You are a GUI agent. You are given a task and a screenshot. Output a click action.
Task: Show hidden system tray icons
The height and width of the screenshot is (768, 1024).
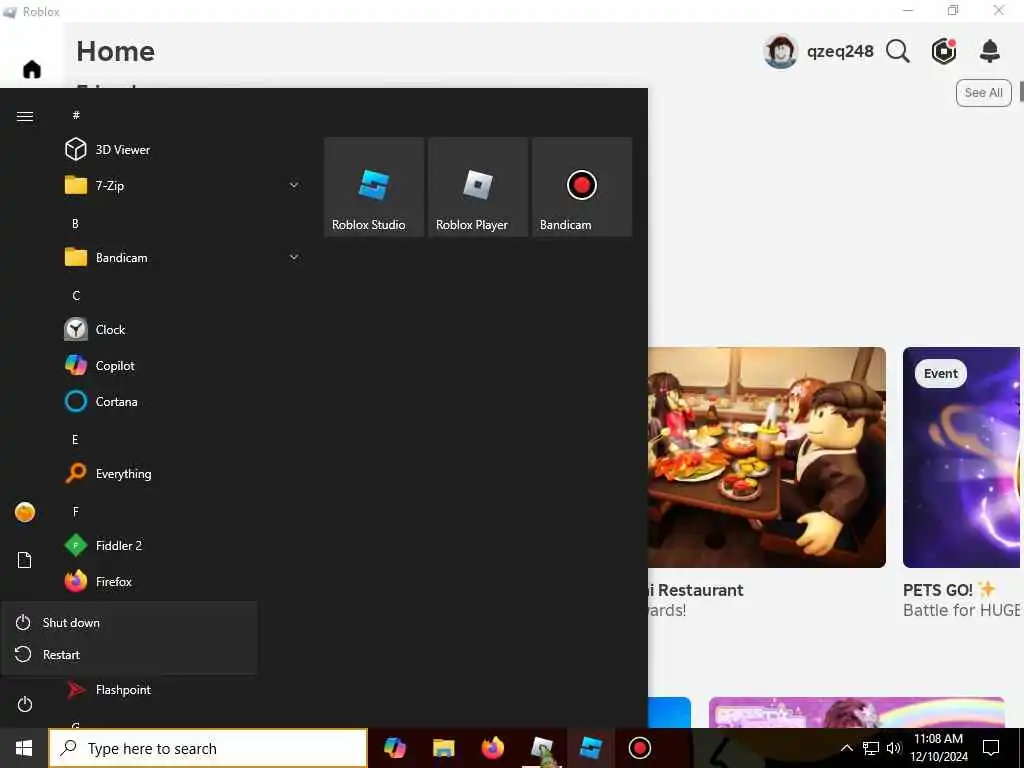[x=846, y=748]
